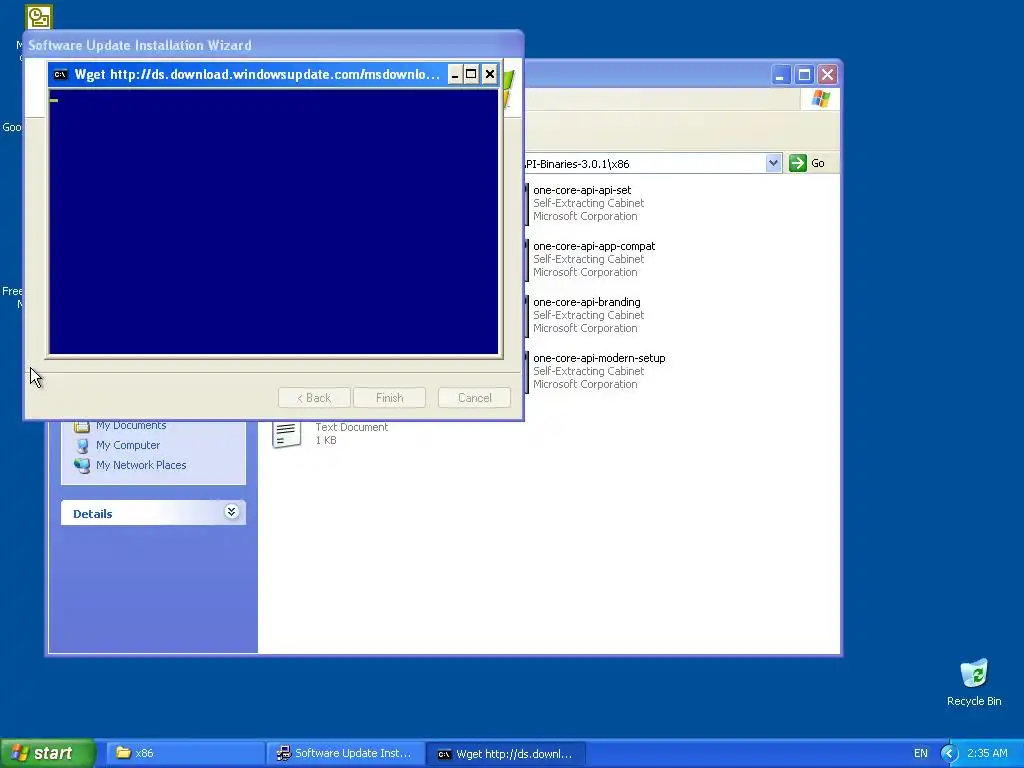Screen dimensions: 1024x768
Task: Open My Network Places link
Action: coord(140,465)
